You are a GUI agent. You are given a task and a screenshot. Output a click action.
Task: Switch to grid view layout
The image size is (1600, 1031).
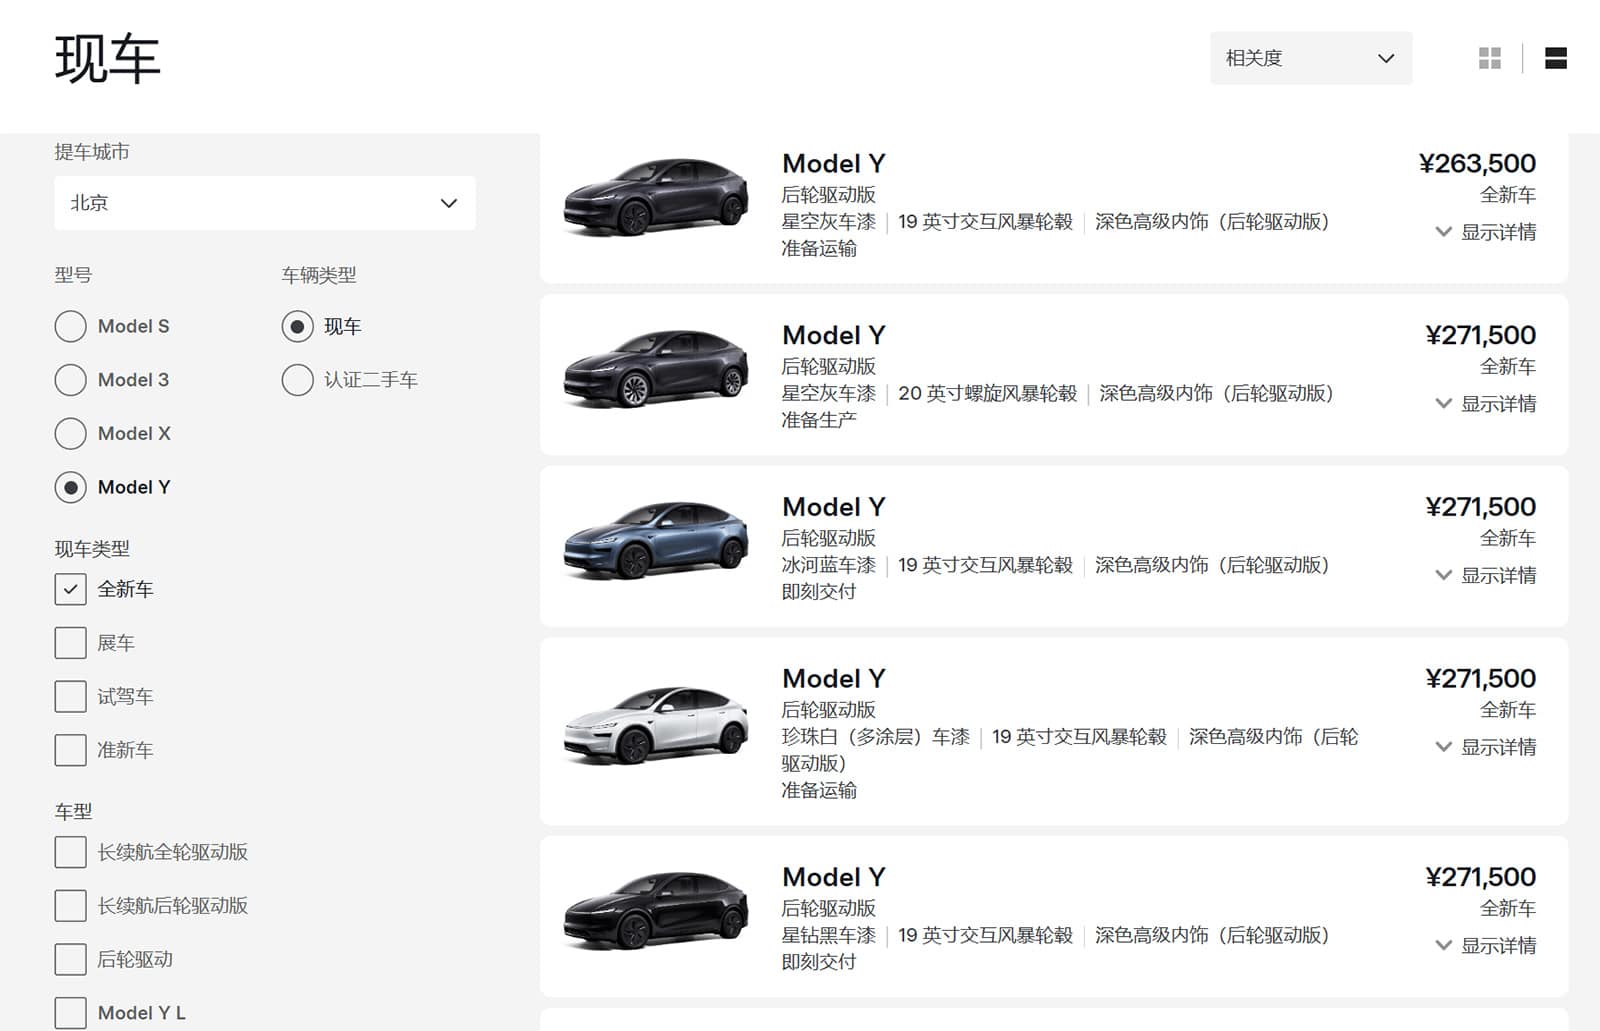1489,58
